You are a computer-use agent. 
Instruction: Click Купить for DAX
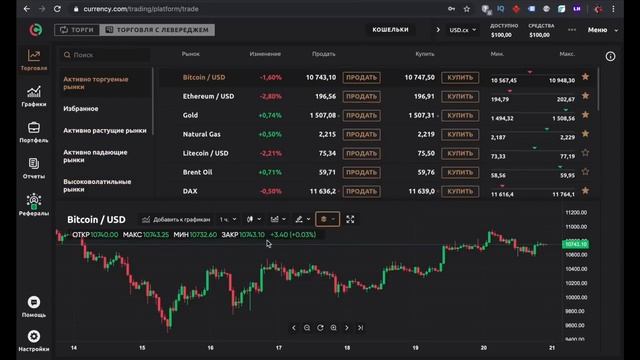tap(460, 191)
